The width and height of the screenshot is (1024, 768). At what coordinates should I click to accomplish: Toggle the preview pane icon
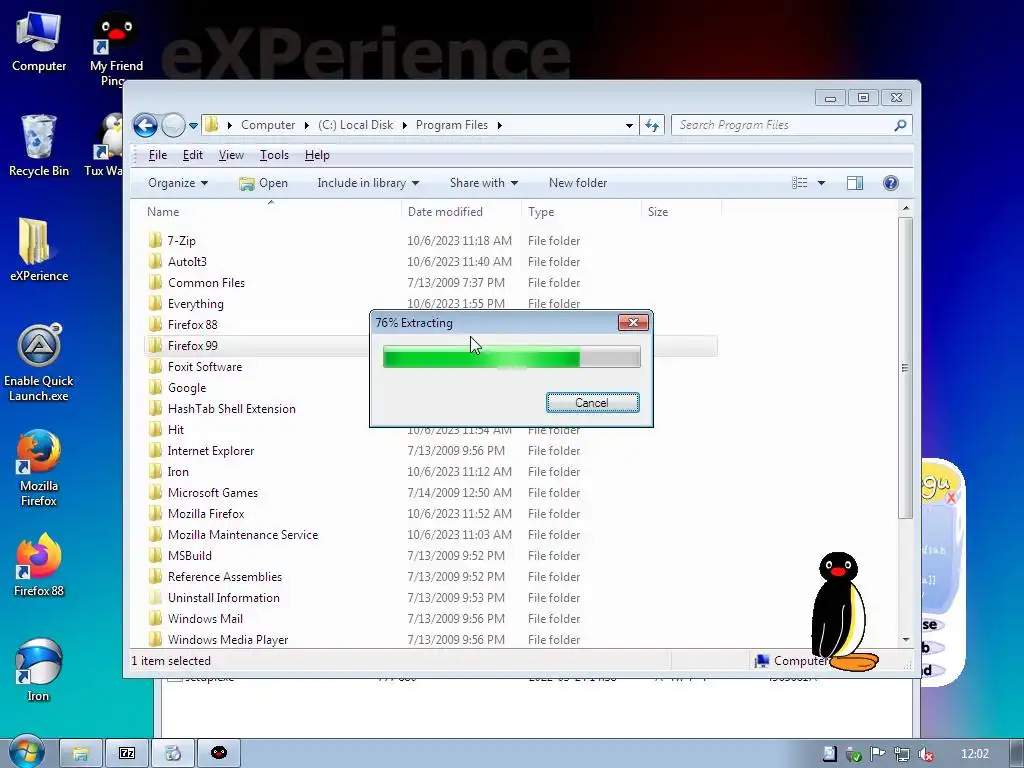(855, 183)
